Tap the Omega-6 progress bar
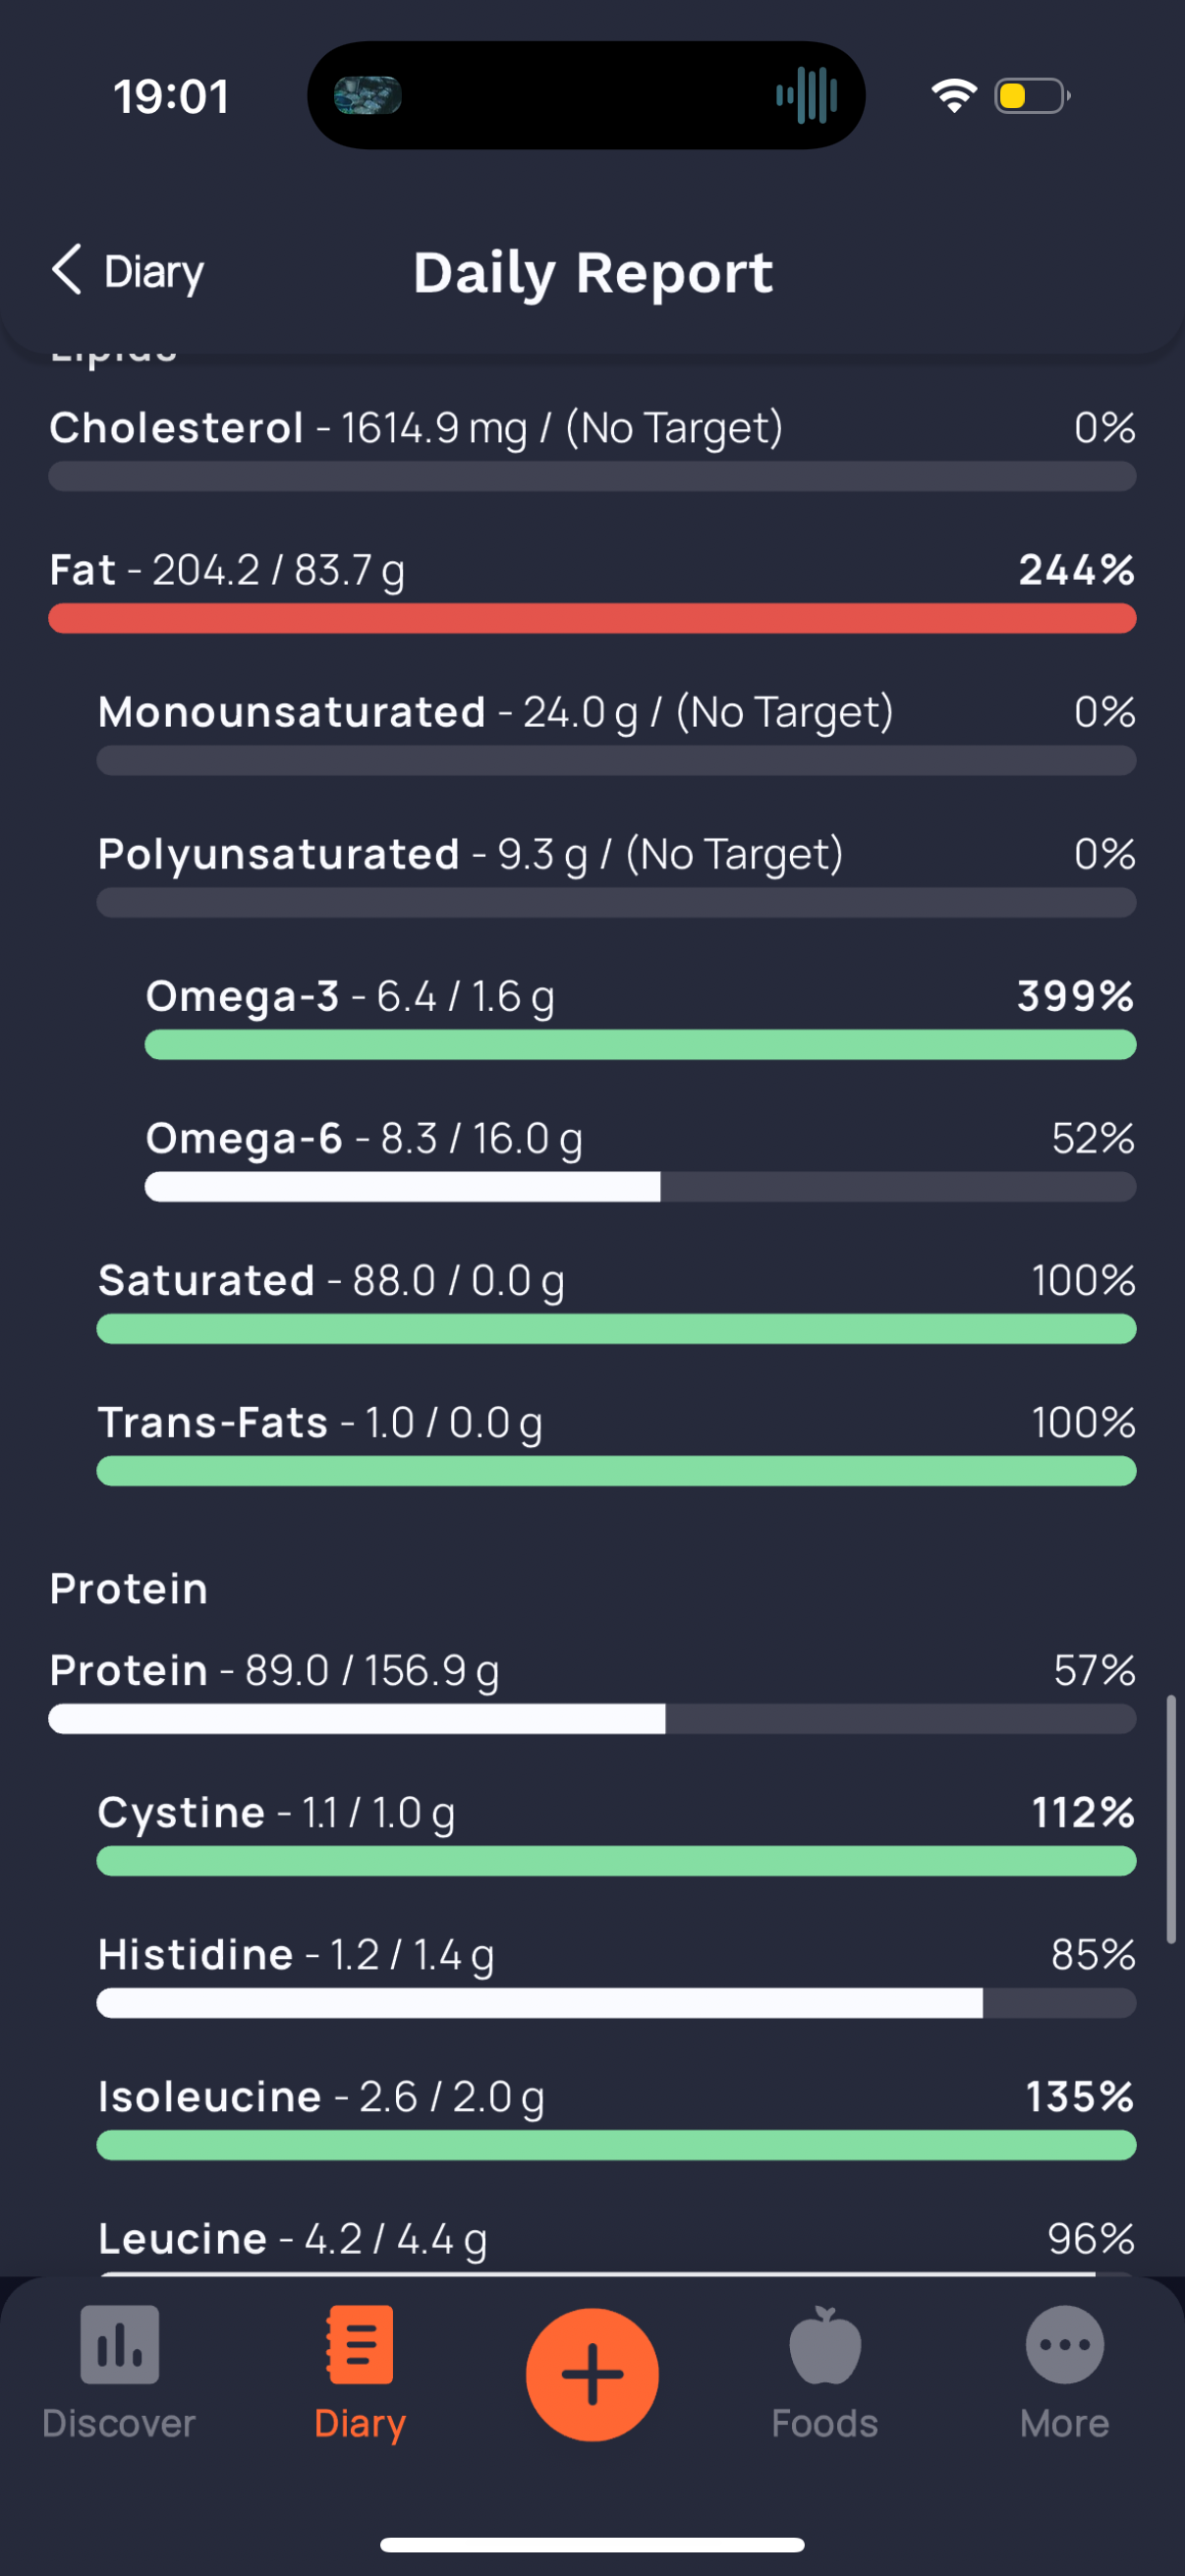Viewport: 1185px width, 2576px height. click(x=640, y=1187)
